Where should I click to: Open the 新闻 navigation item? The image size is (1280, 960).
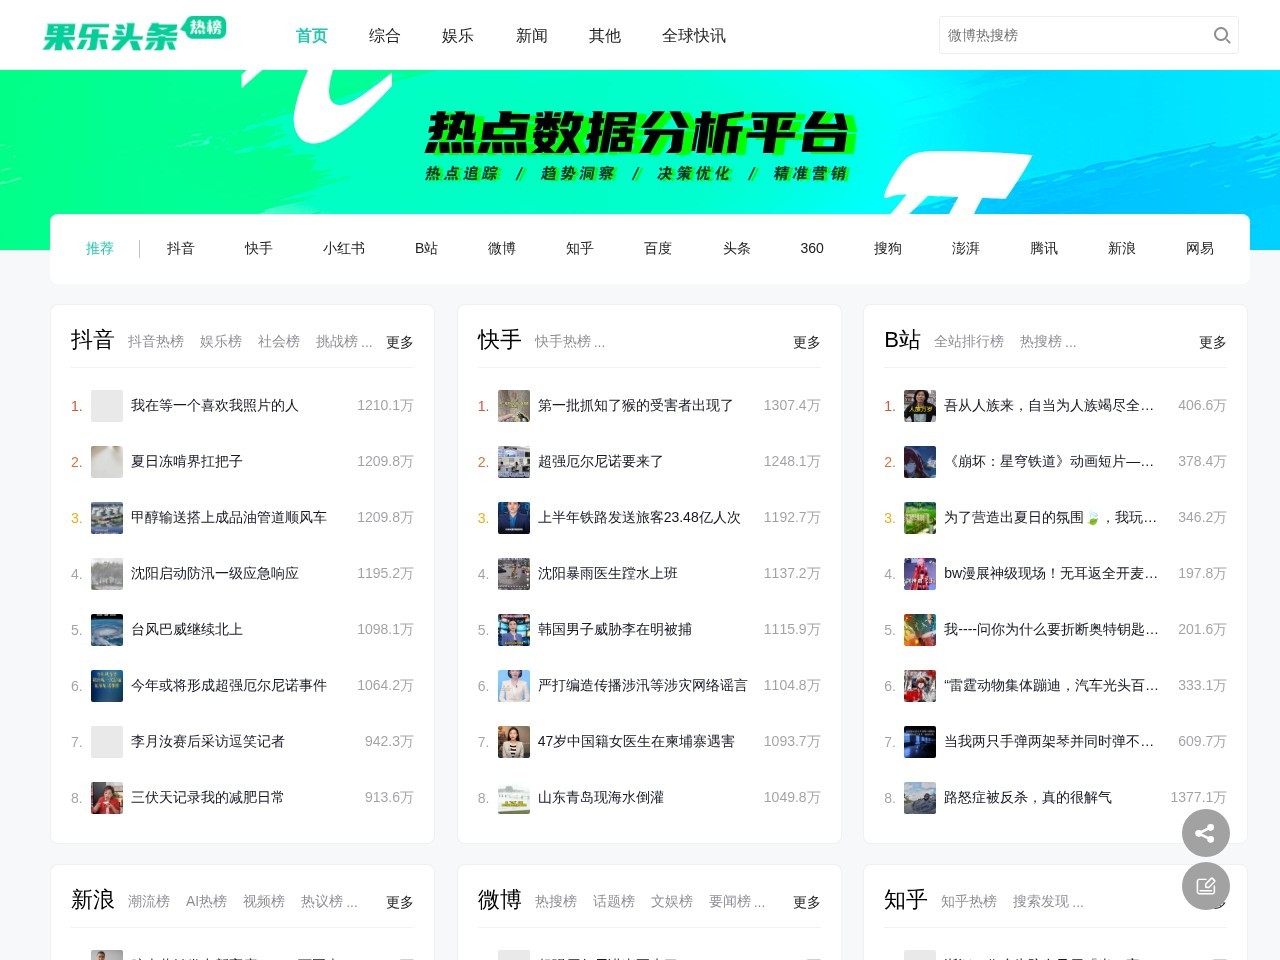point(531,36)
